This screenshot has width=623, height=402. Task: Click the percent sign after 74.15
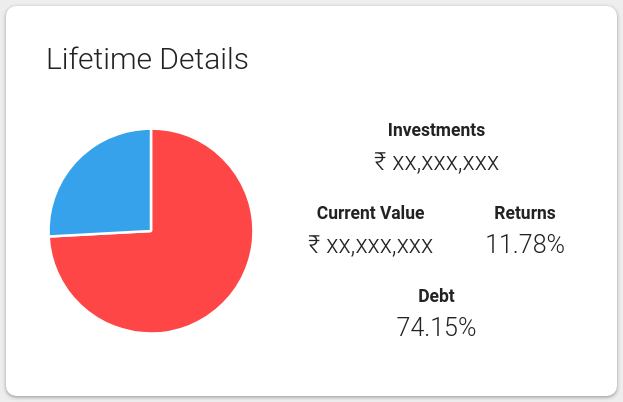(x=467, y=327)
